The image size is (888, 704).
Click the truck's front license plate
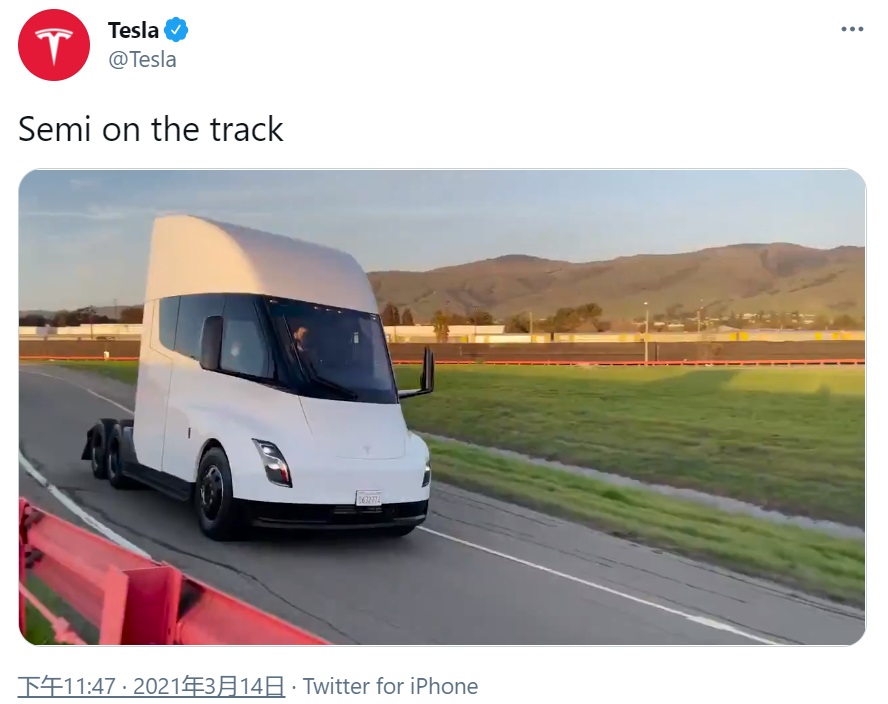368,498
